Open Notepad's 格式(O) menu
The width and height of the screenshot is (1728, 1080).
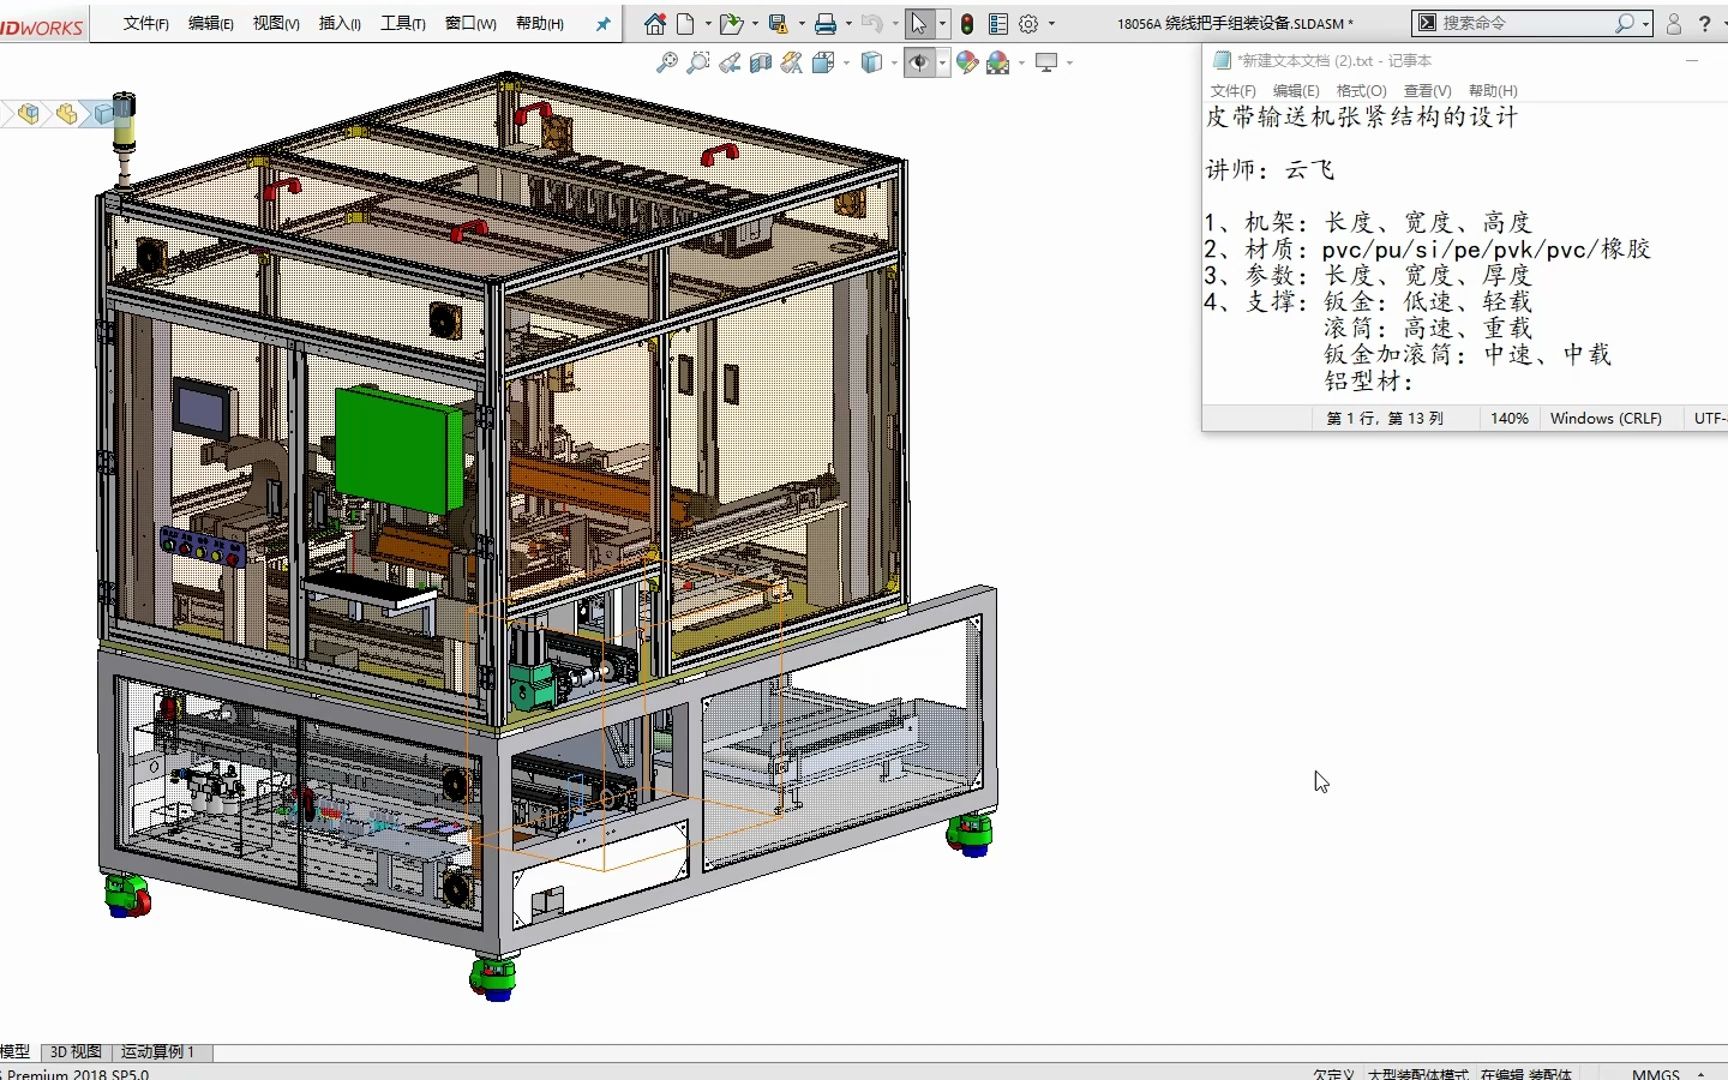point(1361,90)
